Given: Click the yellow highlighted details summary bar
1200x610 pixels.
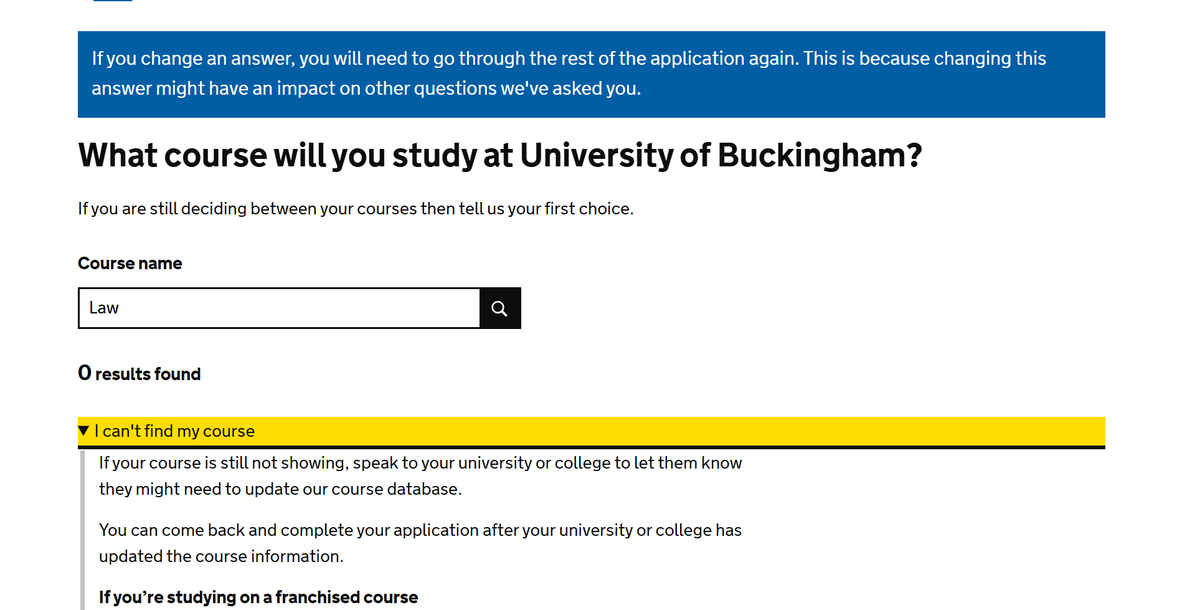Looking at the screenshot, I should 591,431.
